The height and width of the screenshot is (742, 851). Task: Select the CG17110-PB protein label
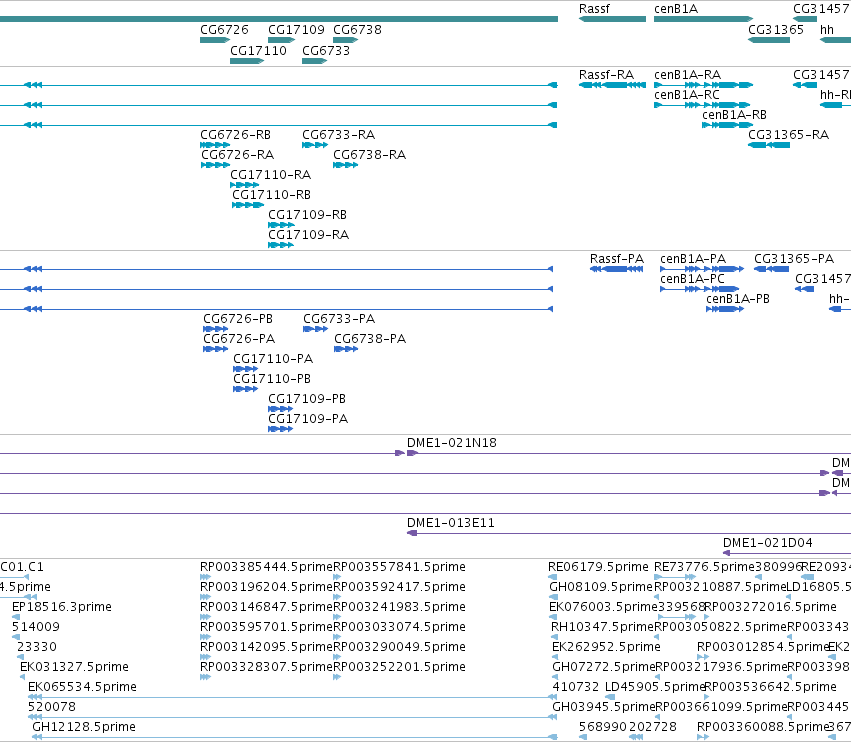(272, 378)
